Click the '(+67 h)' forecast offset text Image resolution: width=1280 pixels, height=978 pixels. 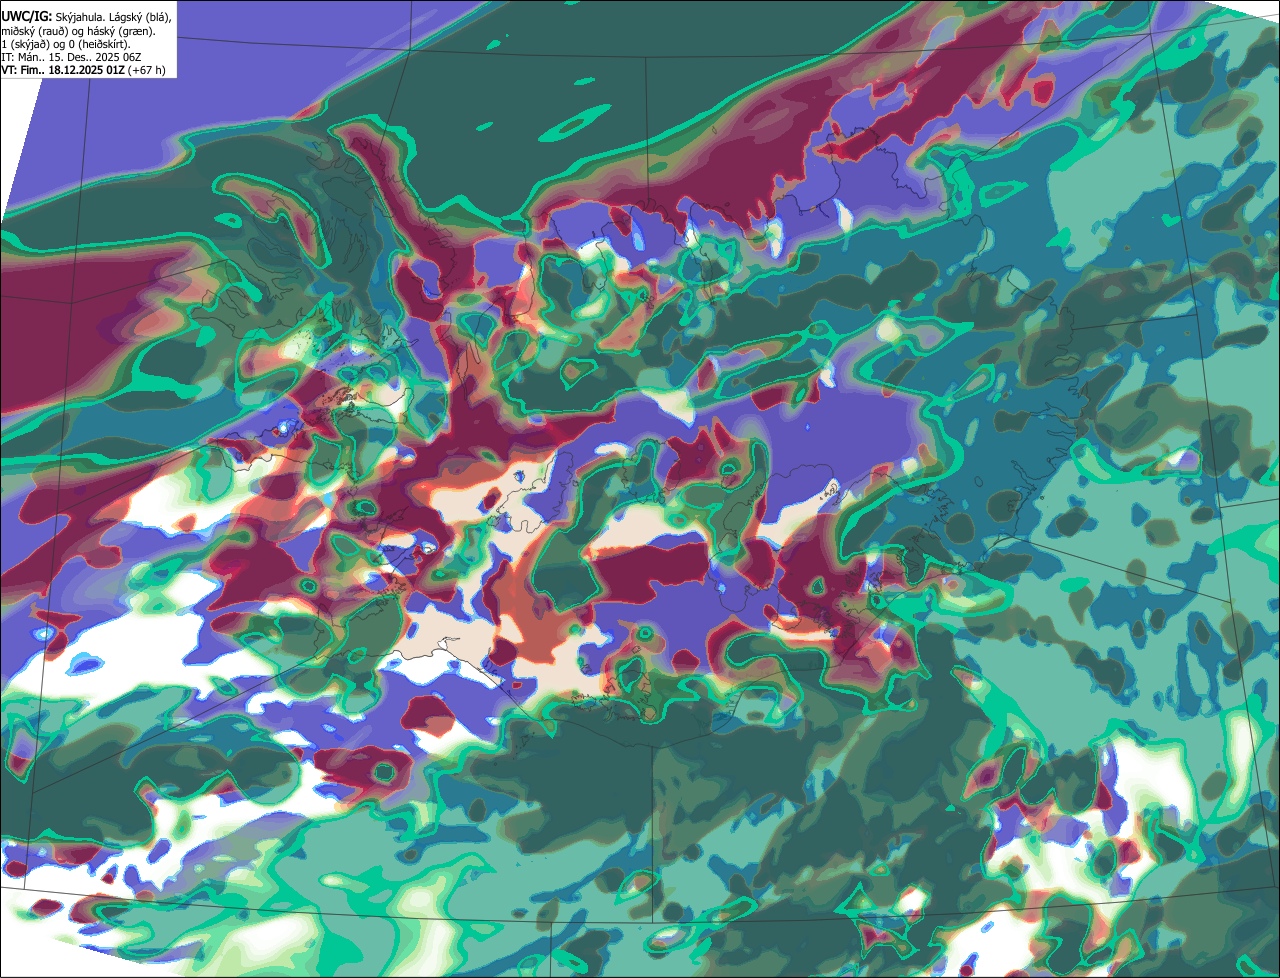coord(146,70)
